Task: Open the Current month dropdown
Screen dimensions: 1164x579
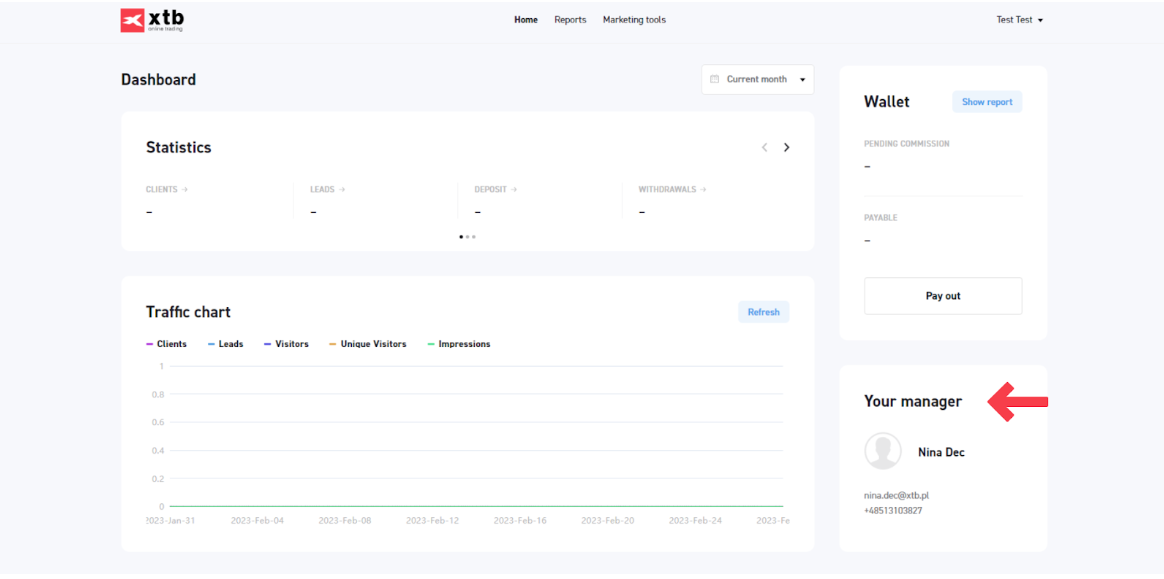Action: (x=758, y=79)
